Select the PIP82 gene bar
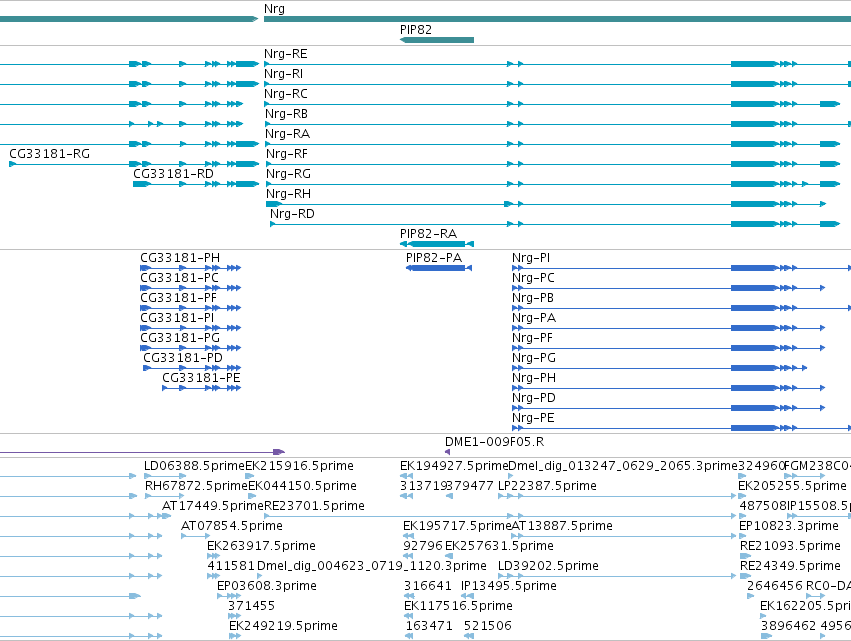The image size is (851, 641). [437, 40]
